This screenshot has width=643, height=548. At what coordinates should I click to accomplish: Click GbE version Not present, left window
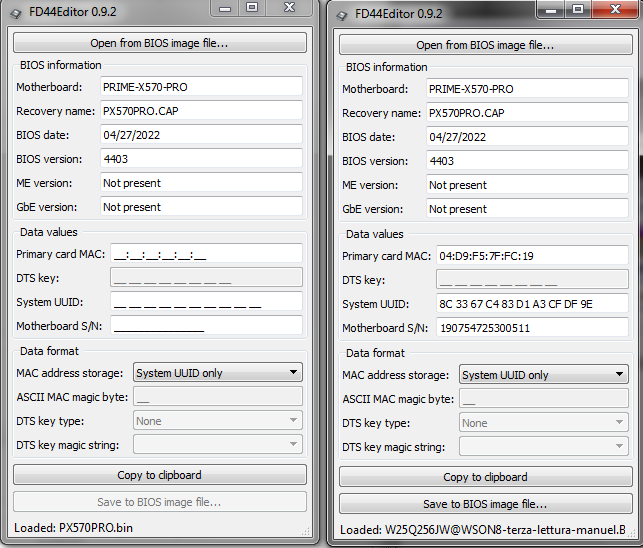pos(201,206)
